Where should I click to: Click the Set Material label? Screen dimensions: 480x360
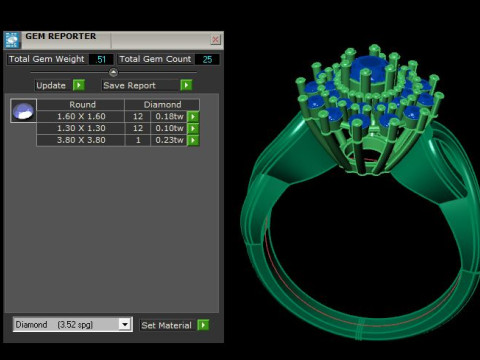pos(166,325)
